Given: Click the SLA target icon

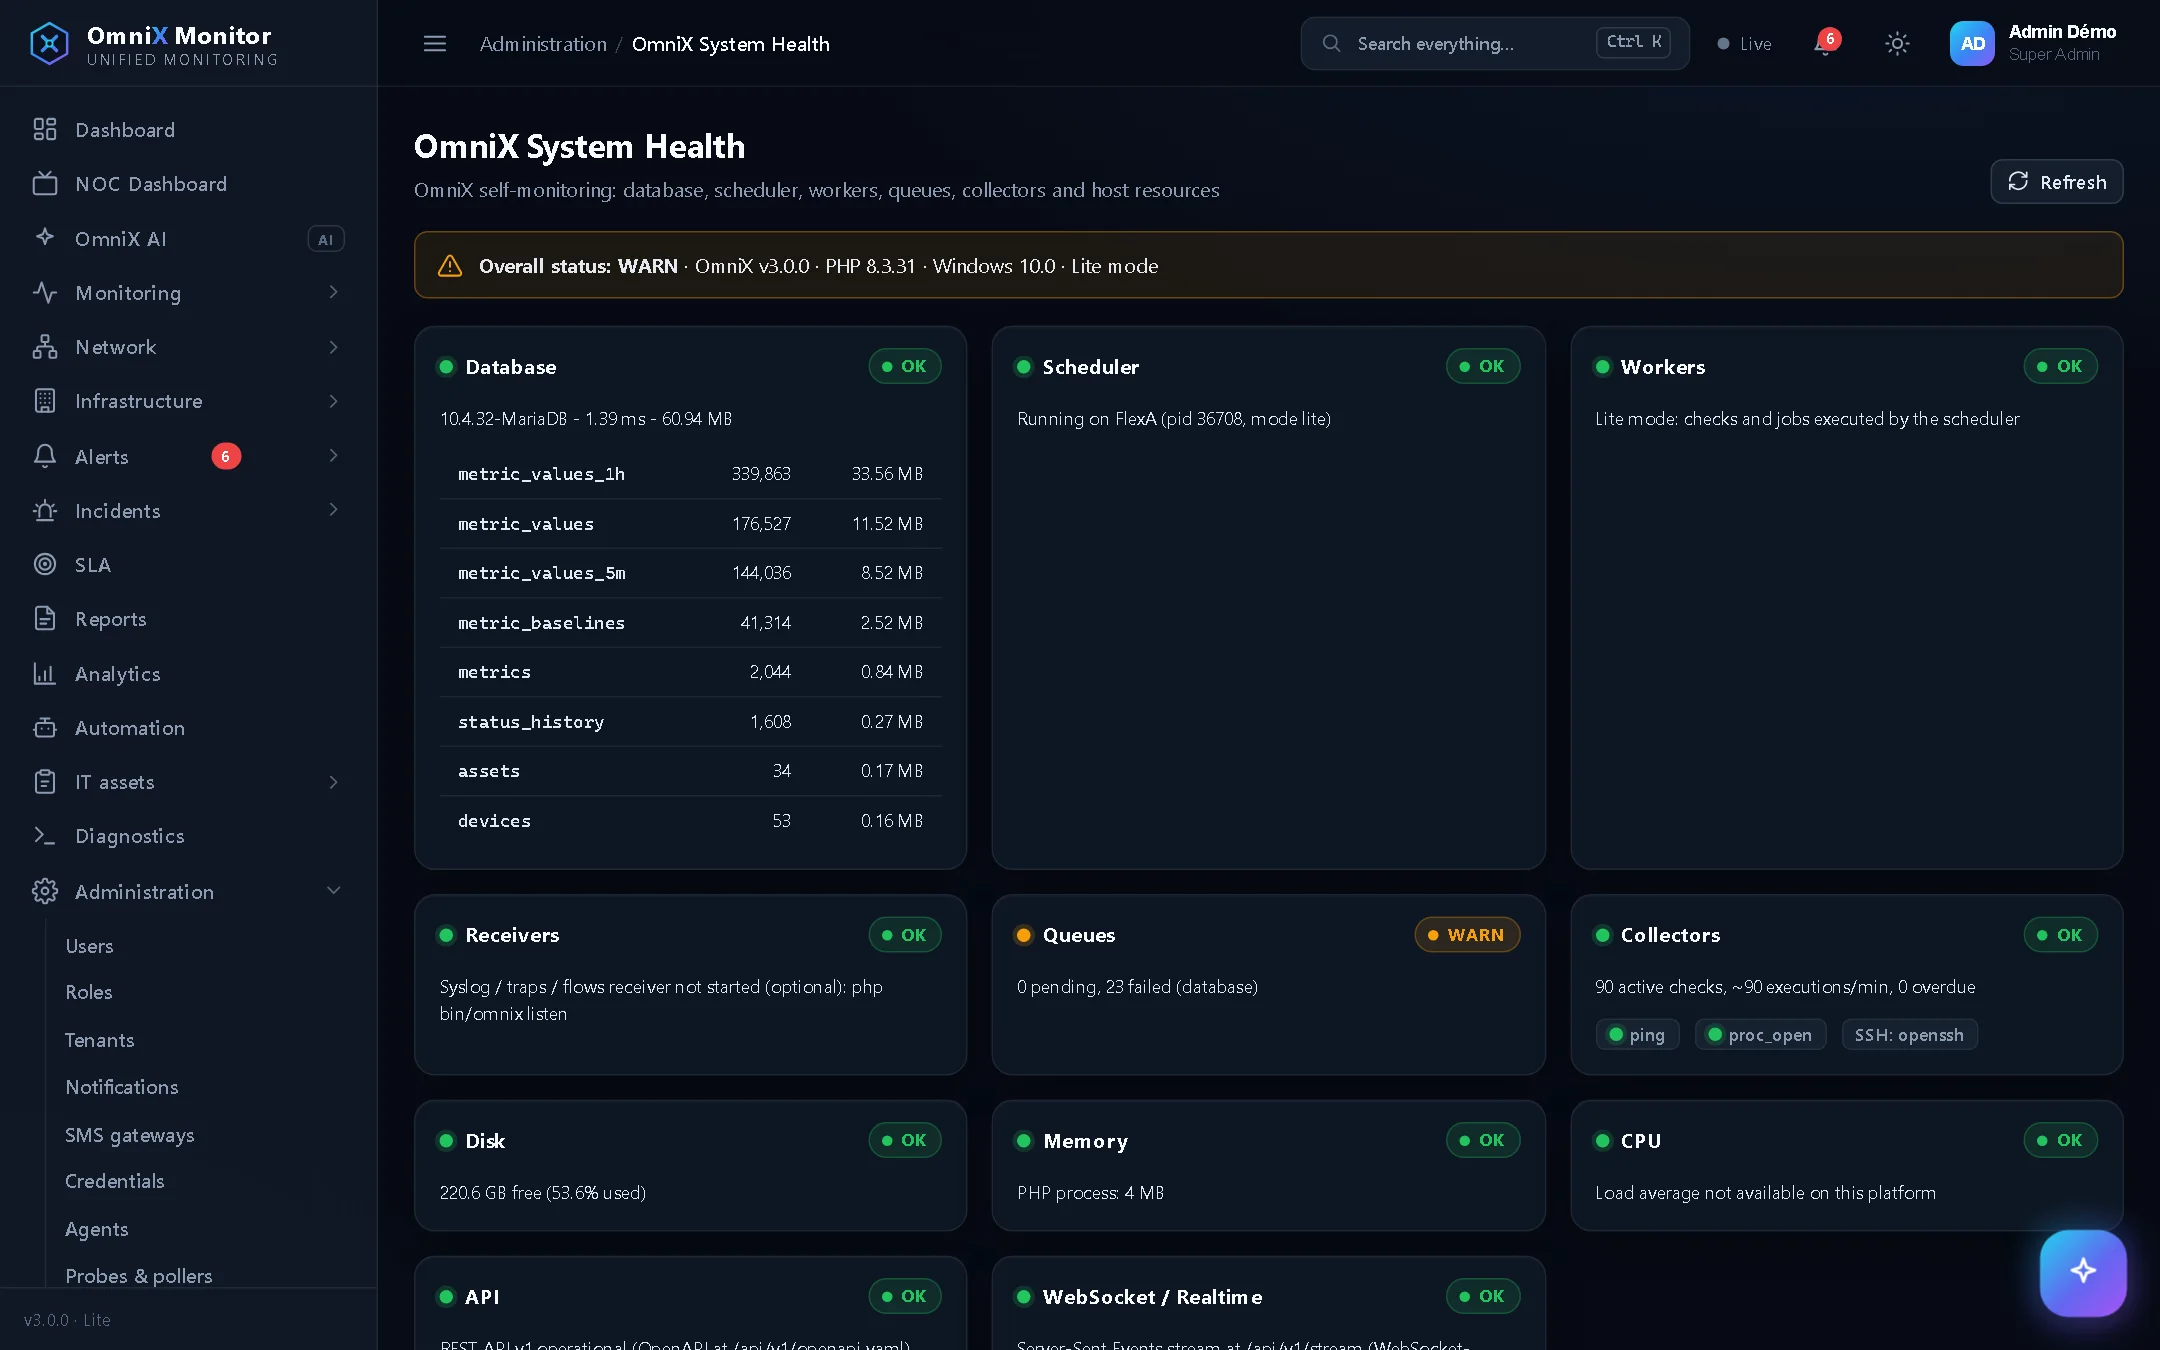Looking at the screenshot, I should pos(45,565).
